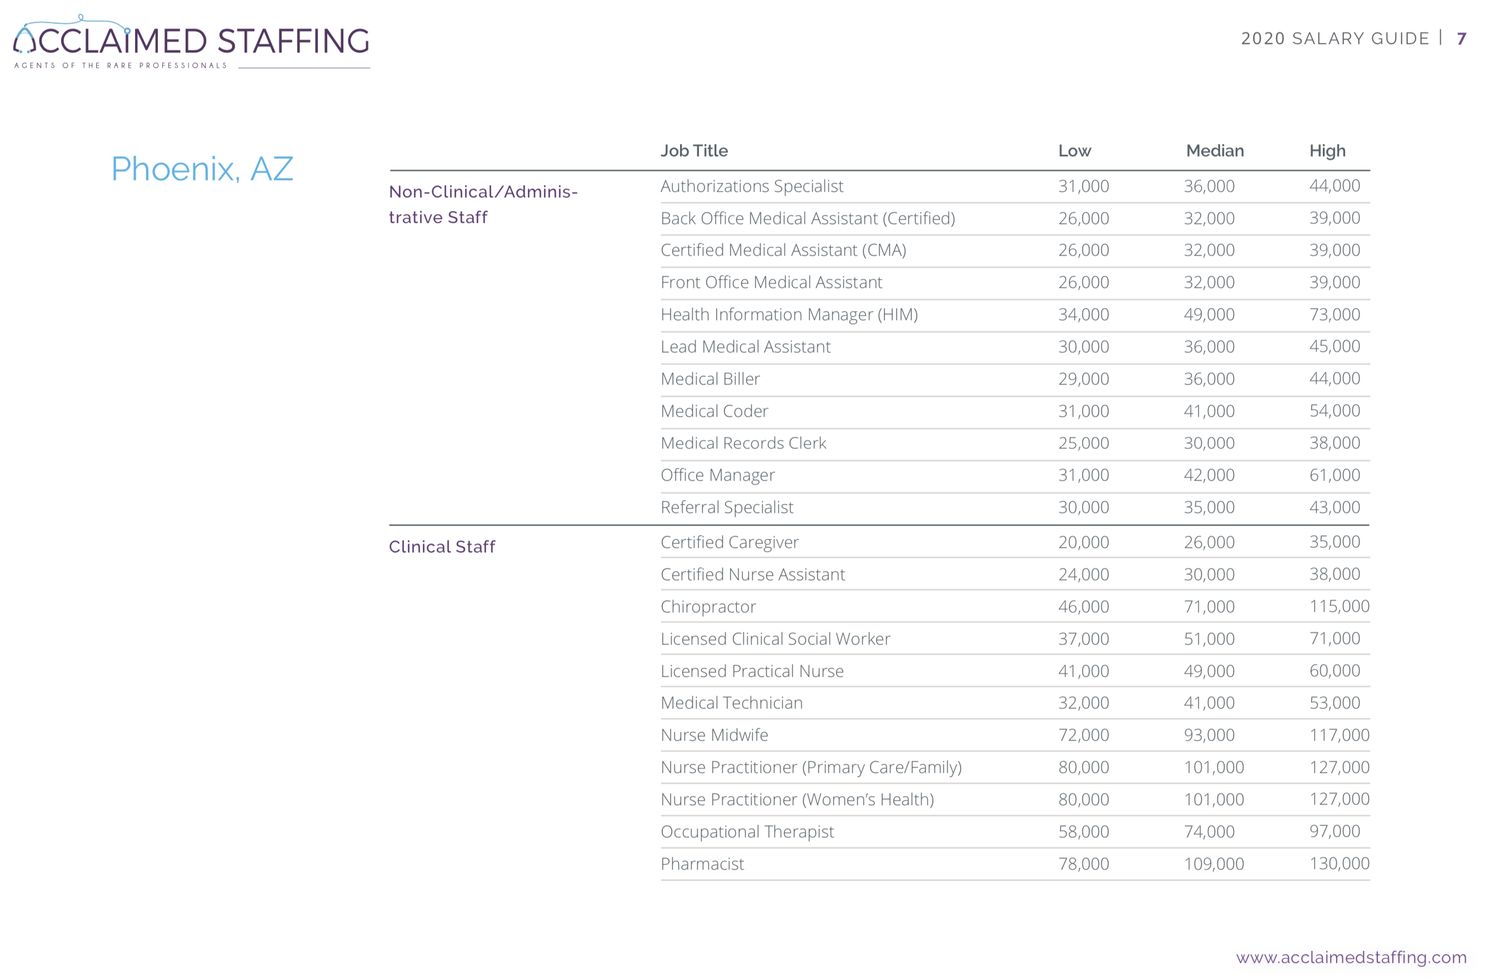The width and height of the screenshot is (1500, 980).
Task: Select Chiropractor low value 46,000
Action: tap(1084, 607)
